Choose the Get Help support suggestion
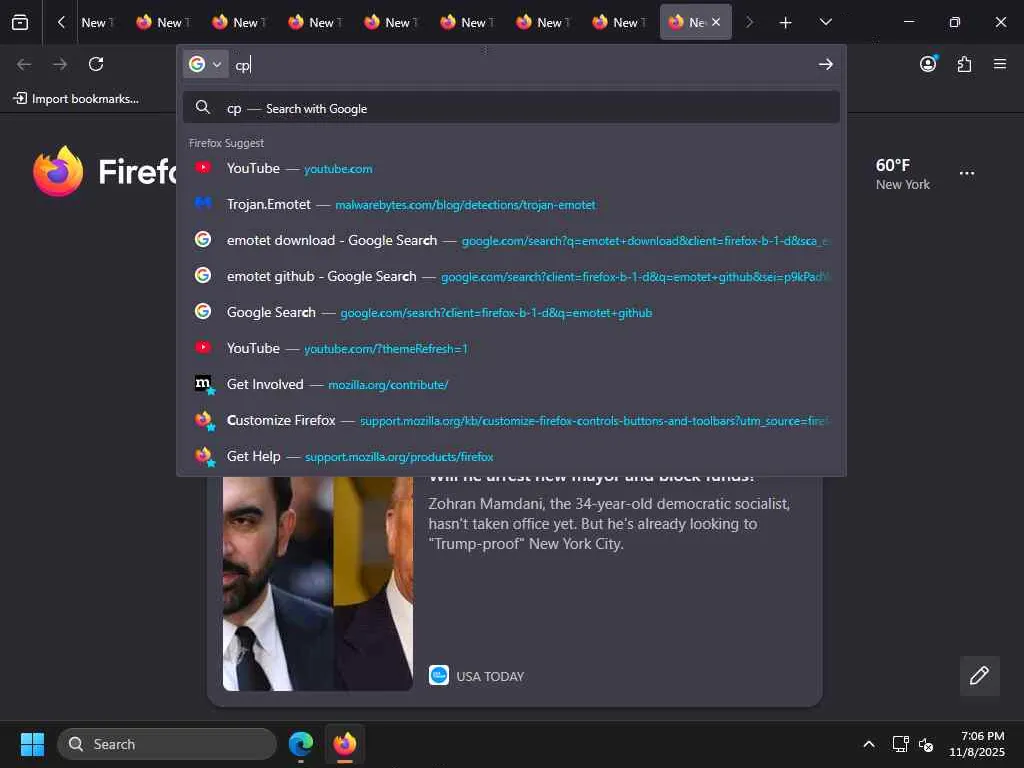Image resolution: width=1024 pixels, height=768 pixels. (x=511, y=456)
